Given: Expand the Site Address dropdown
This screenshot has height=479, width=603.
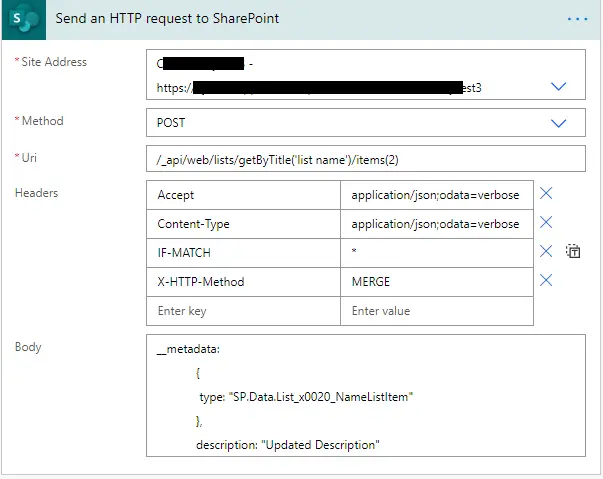Looking at the screenshot, I should [558, 86].
